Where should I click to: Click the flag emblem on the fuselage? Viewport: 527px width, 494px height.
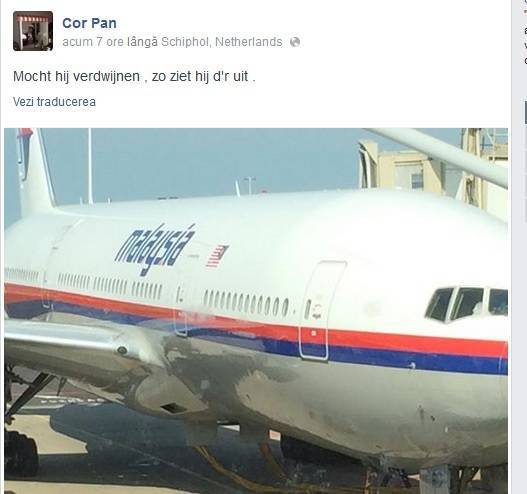[217, 256]
